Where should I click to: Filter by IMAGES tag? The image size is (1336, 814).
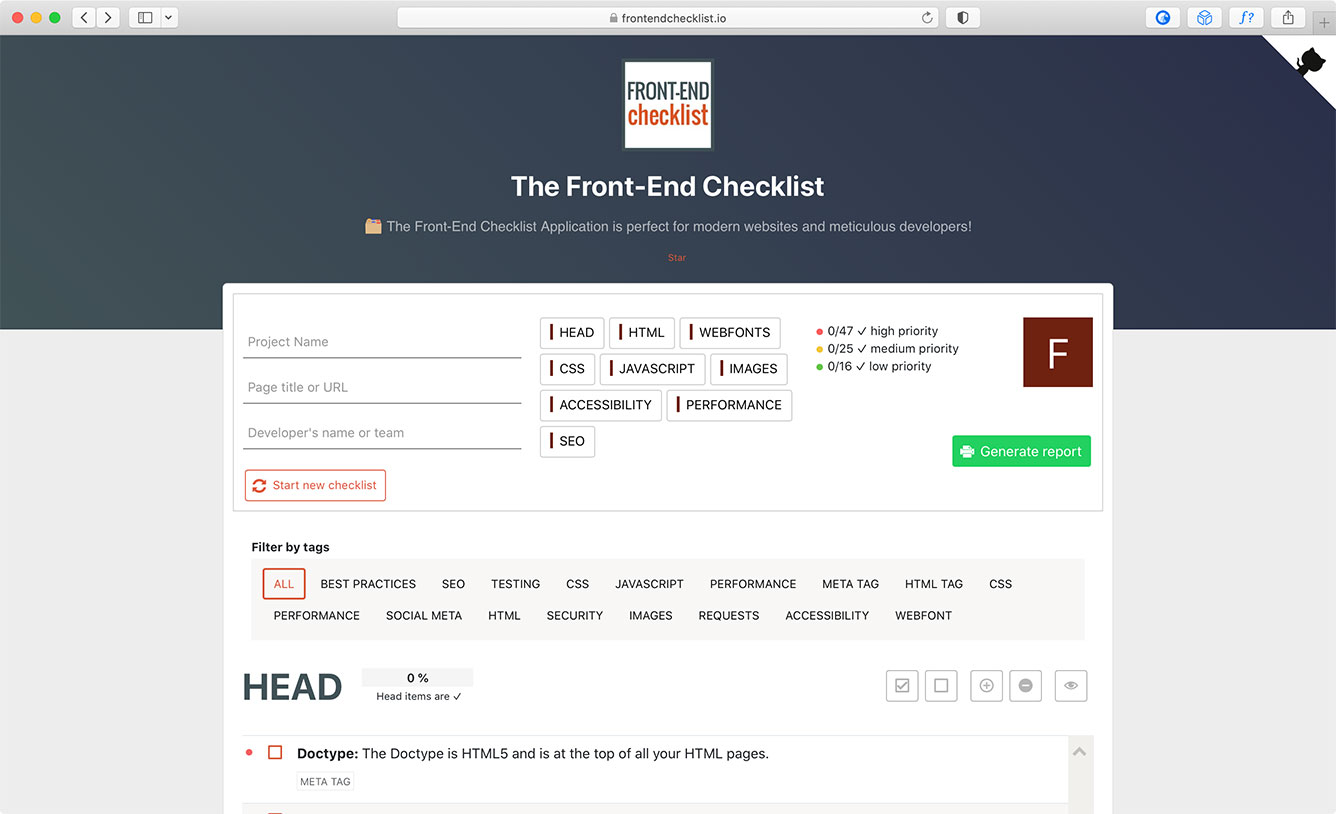click(651, 616)
